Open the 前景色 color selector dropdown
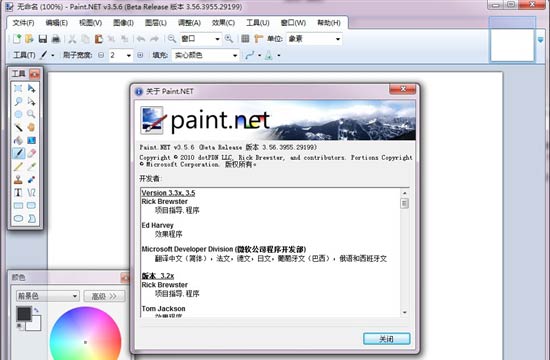This screenshot has height=360, width=550. pyautogui.click(x=47, y=296)
